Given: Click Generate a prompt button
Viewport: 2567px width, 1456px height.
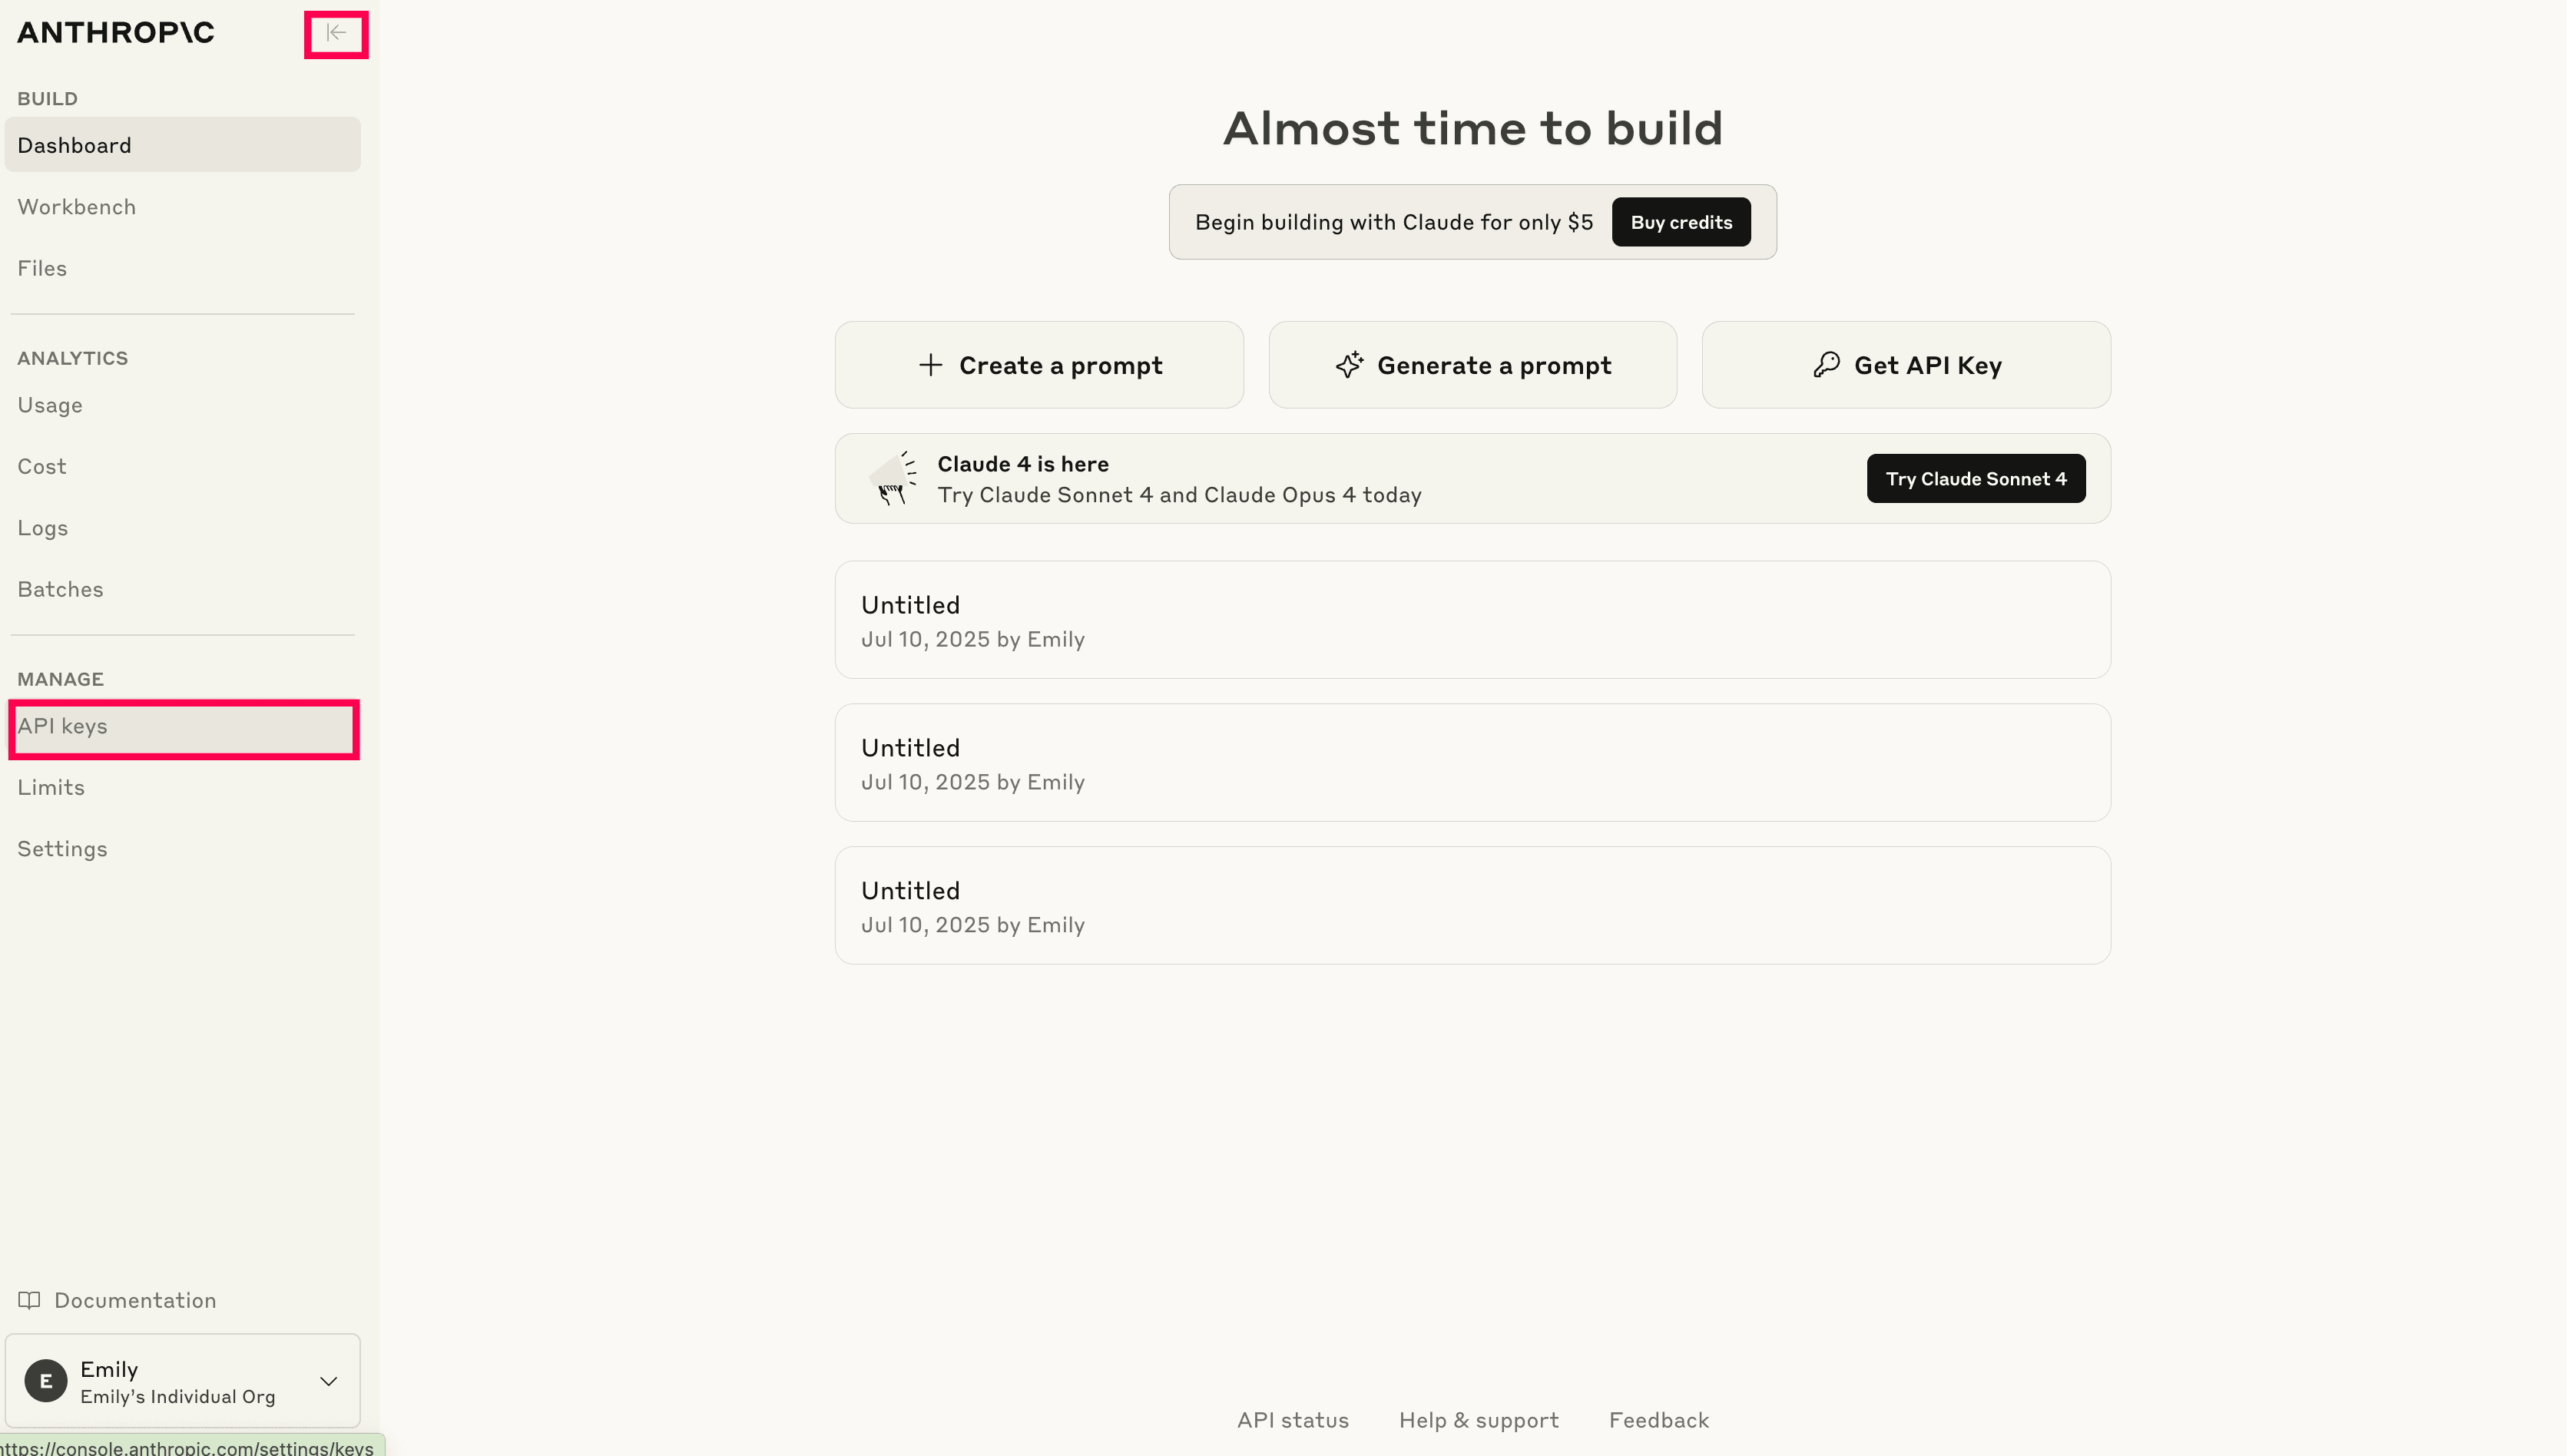Looking at the screenshot, I should click(1472, 365).
